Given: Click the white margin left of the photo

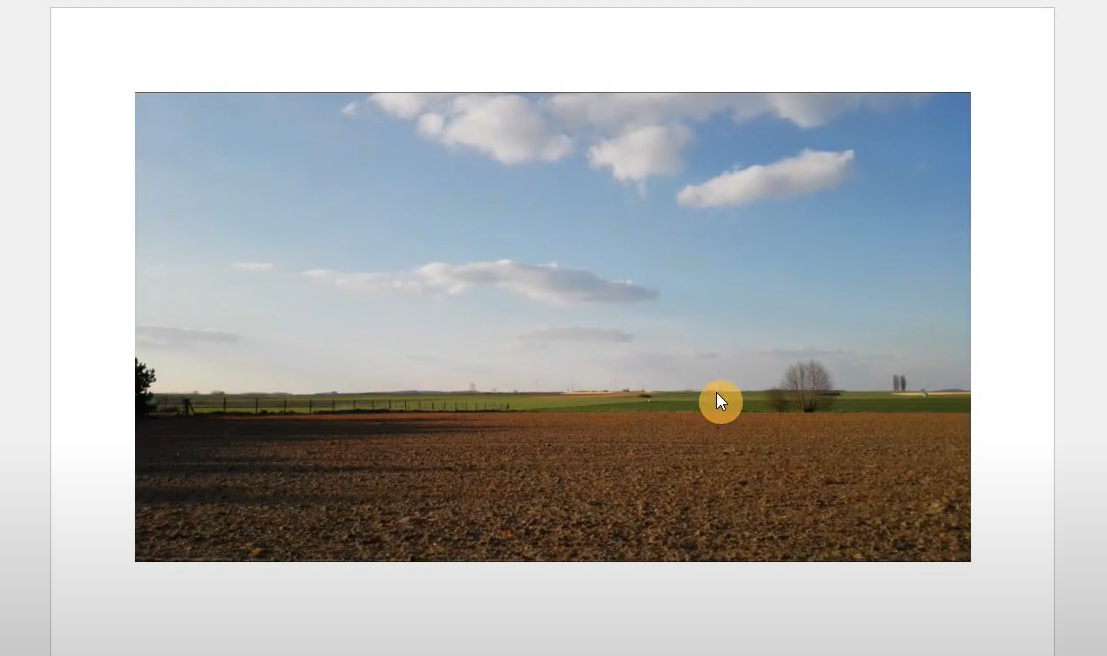Looking at the screenshot, I should click(92, 327).
